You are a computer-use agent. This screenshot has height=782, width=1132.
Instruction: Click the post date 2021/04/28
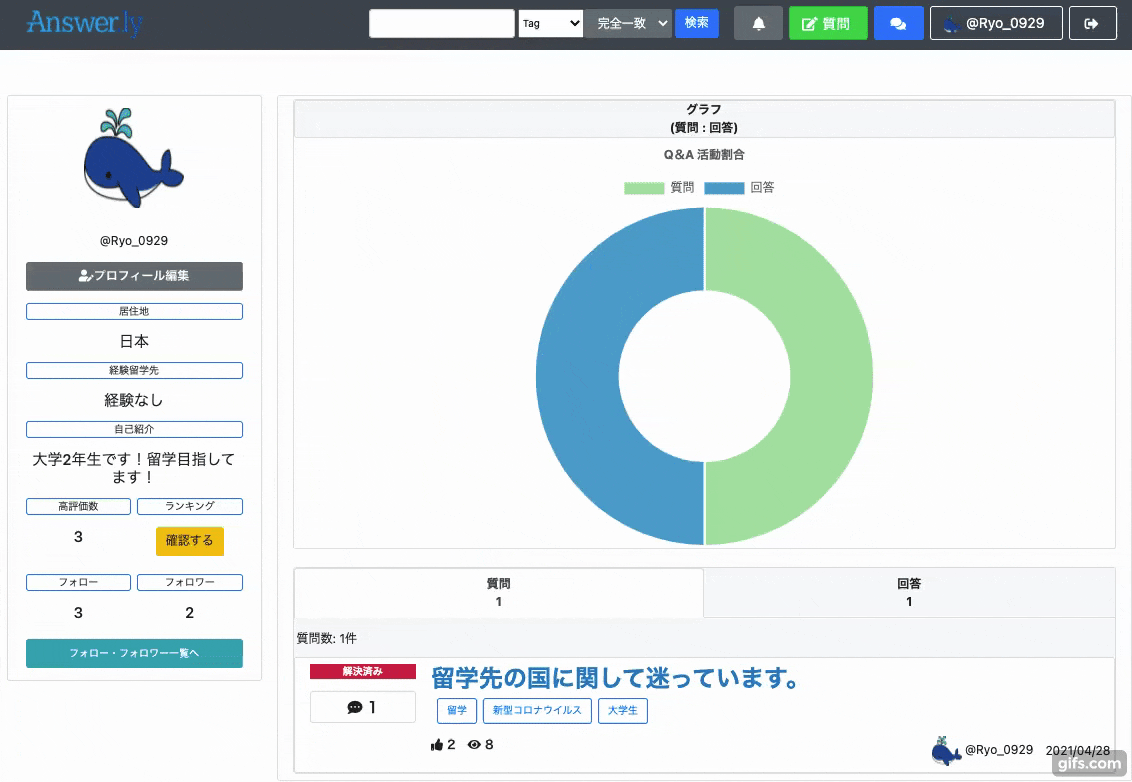pos(1078,750)
